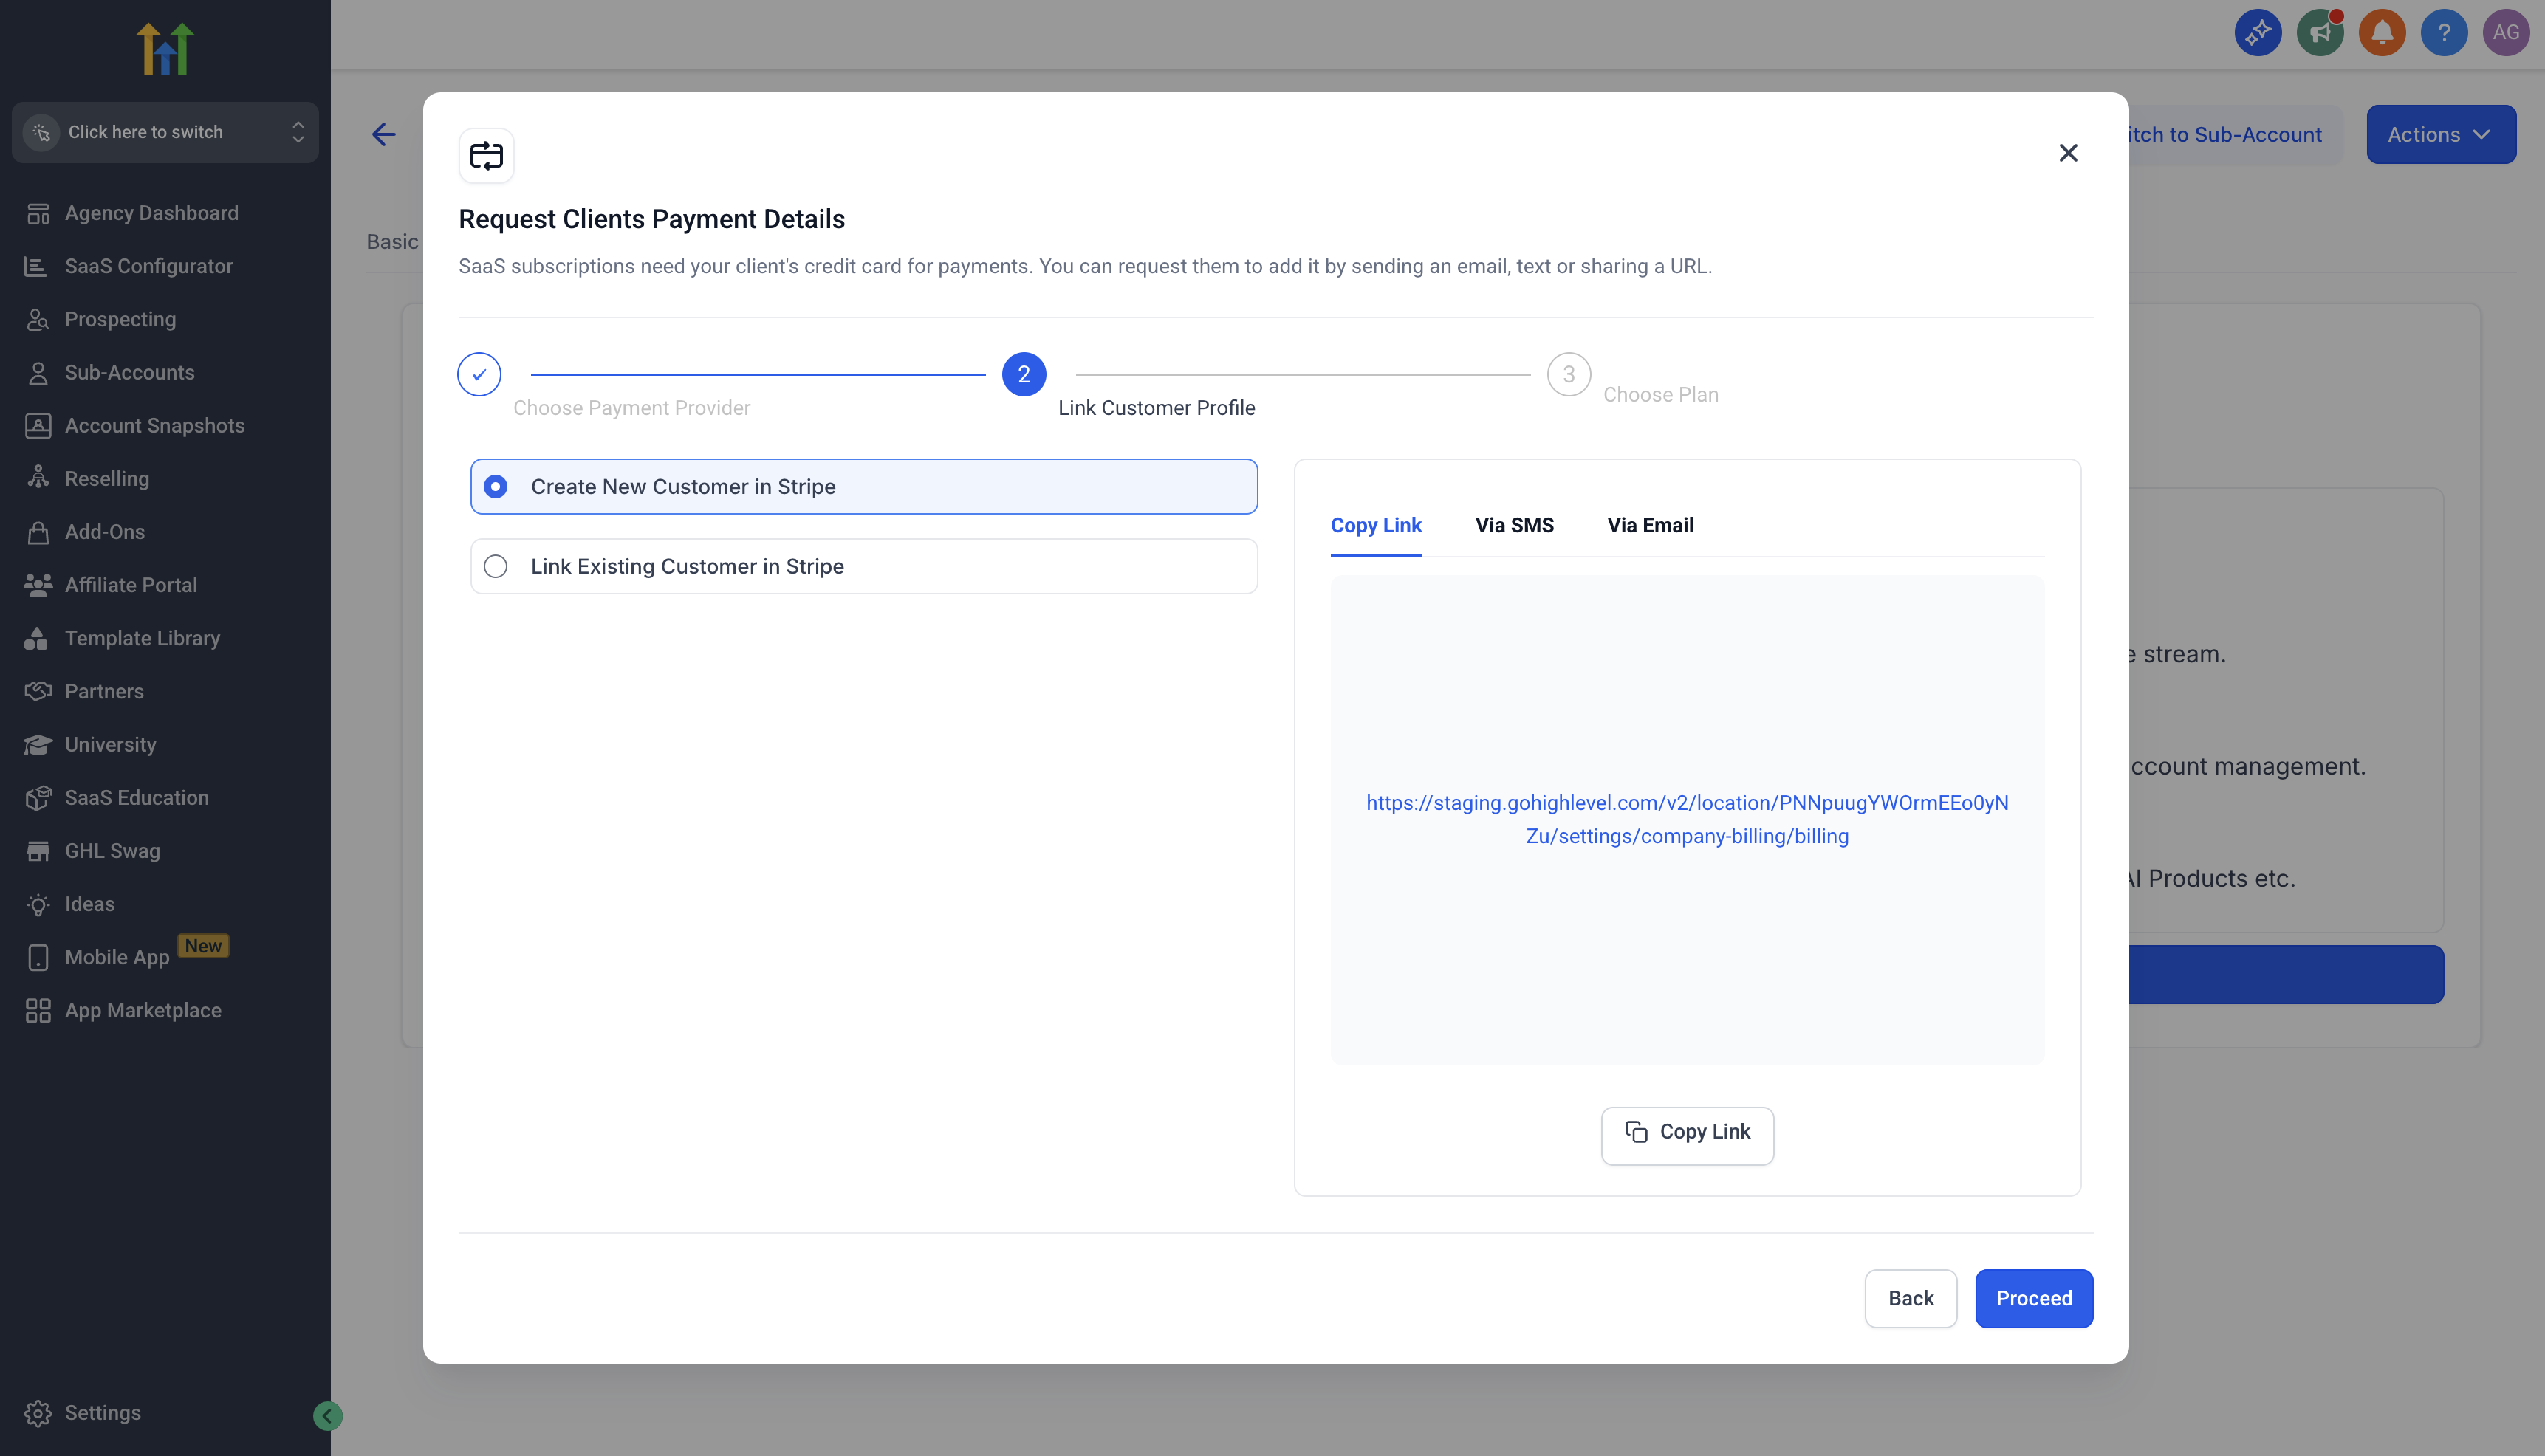
Task: Collapse the sidebar with green chevron
Action: (x=327, y=1415)
